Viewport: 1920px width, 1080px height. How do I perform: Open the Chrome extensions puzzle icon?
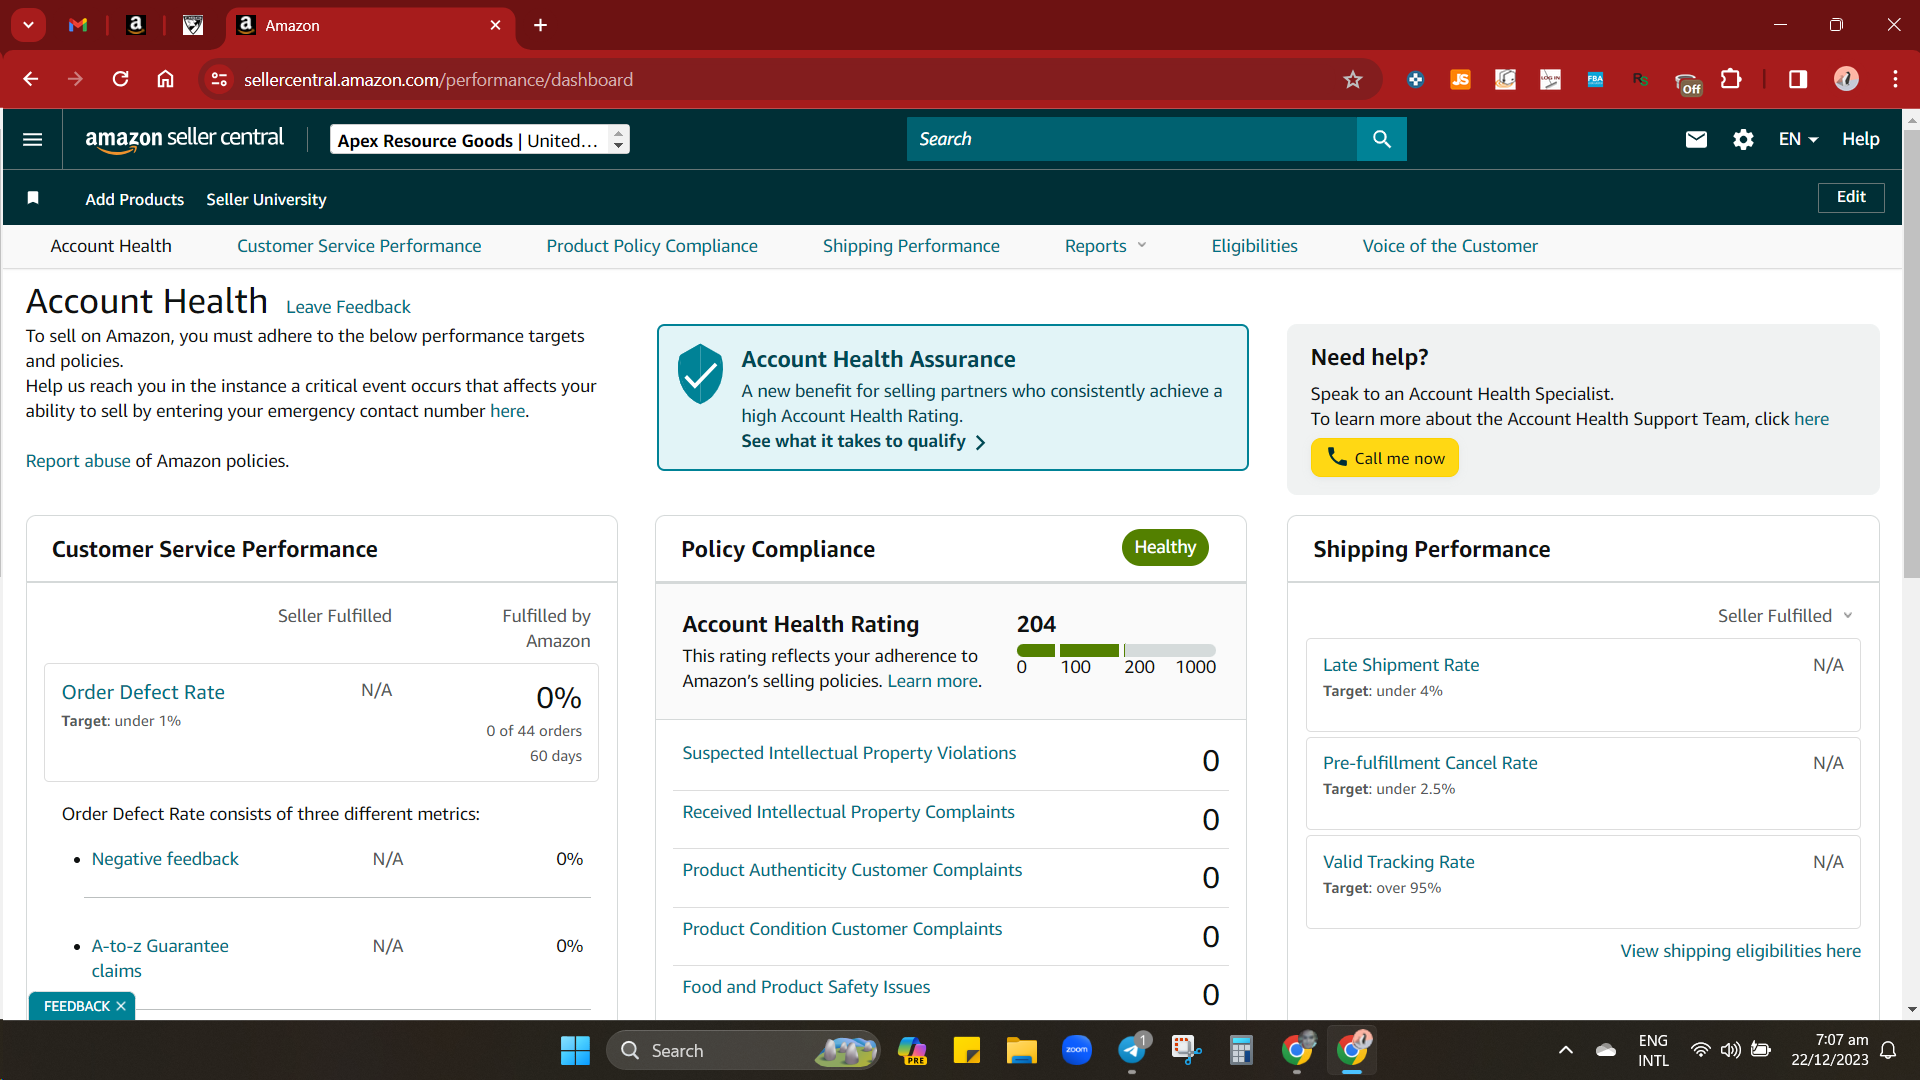pos(1731,79)
